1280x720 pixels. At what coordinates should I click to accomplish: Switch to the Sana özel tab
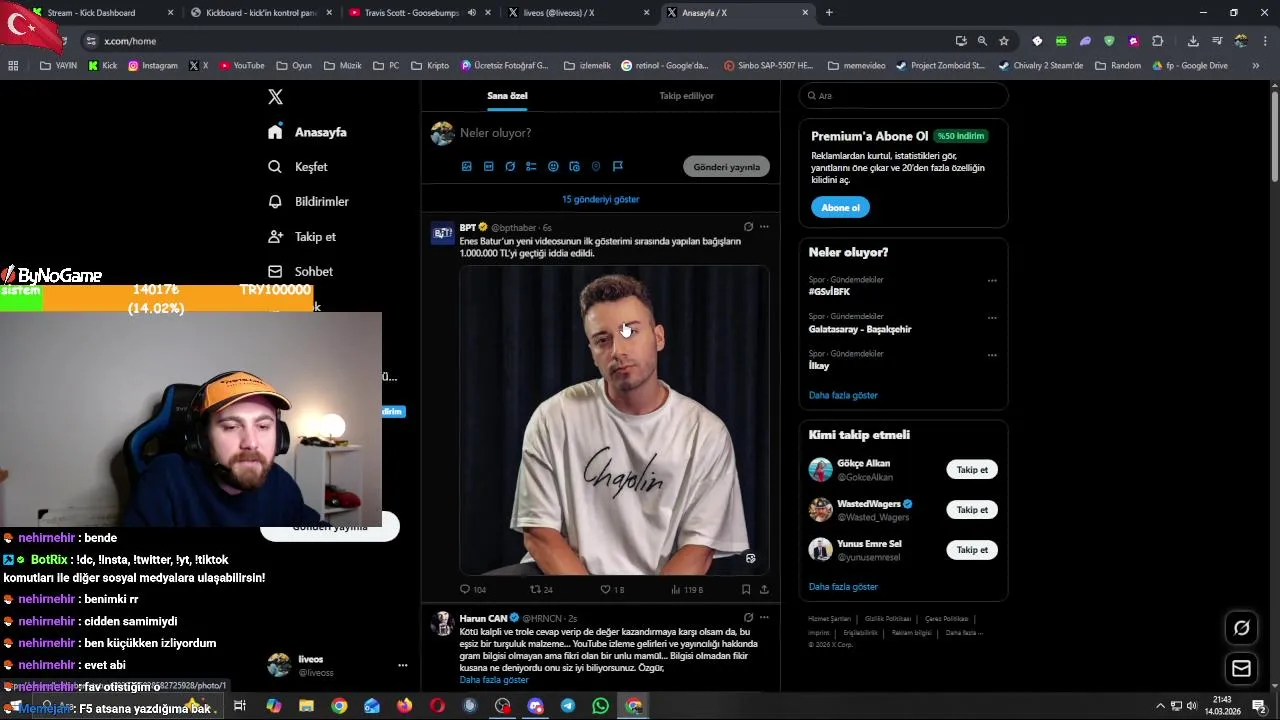pos(507,96)
